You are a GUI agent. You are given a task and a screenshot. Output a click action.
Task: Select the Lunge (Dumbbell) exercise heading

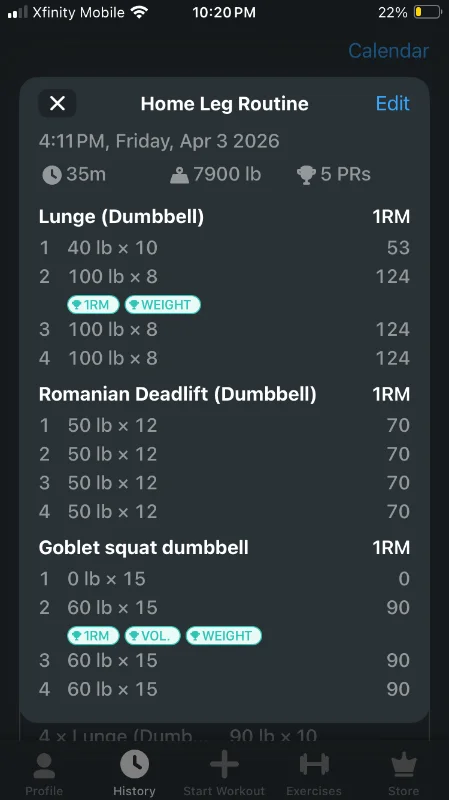click(121, 217)
